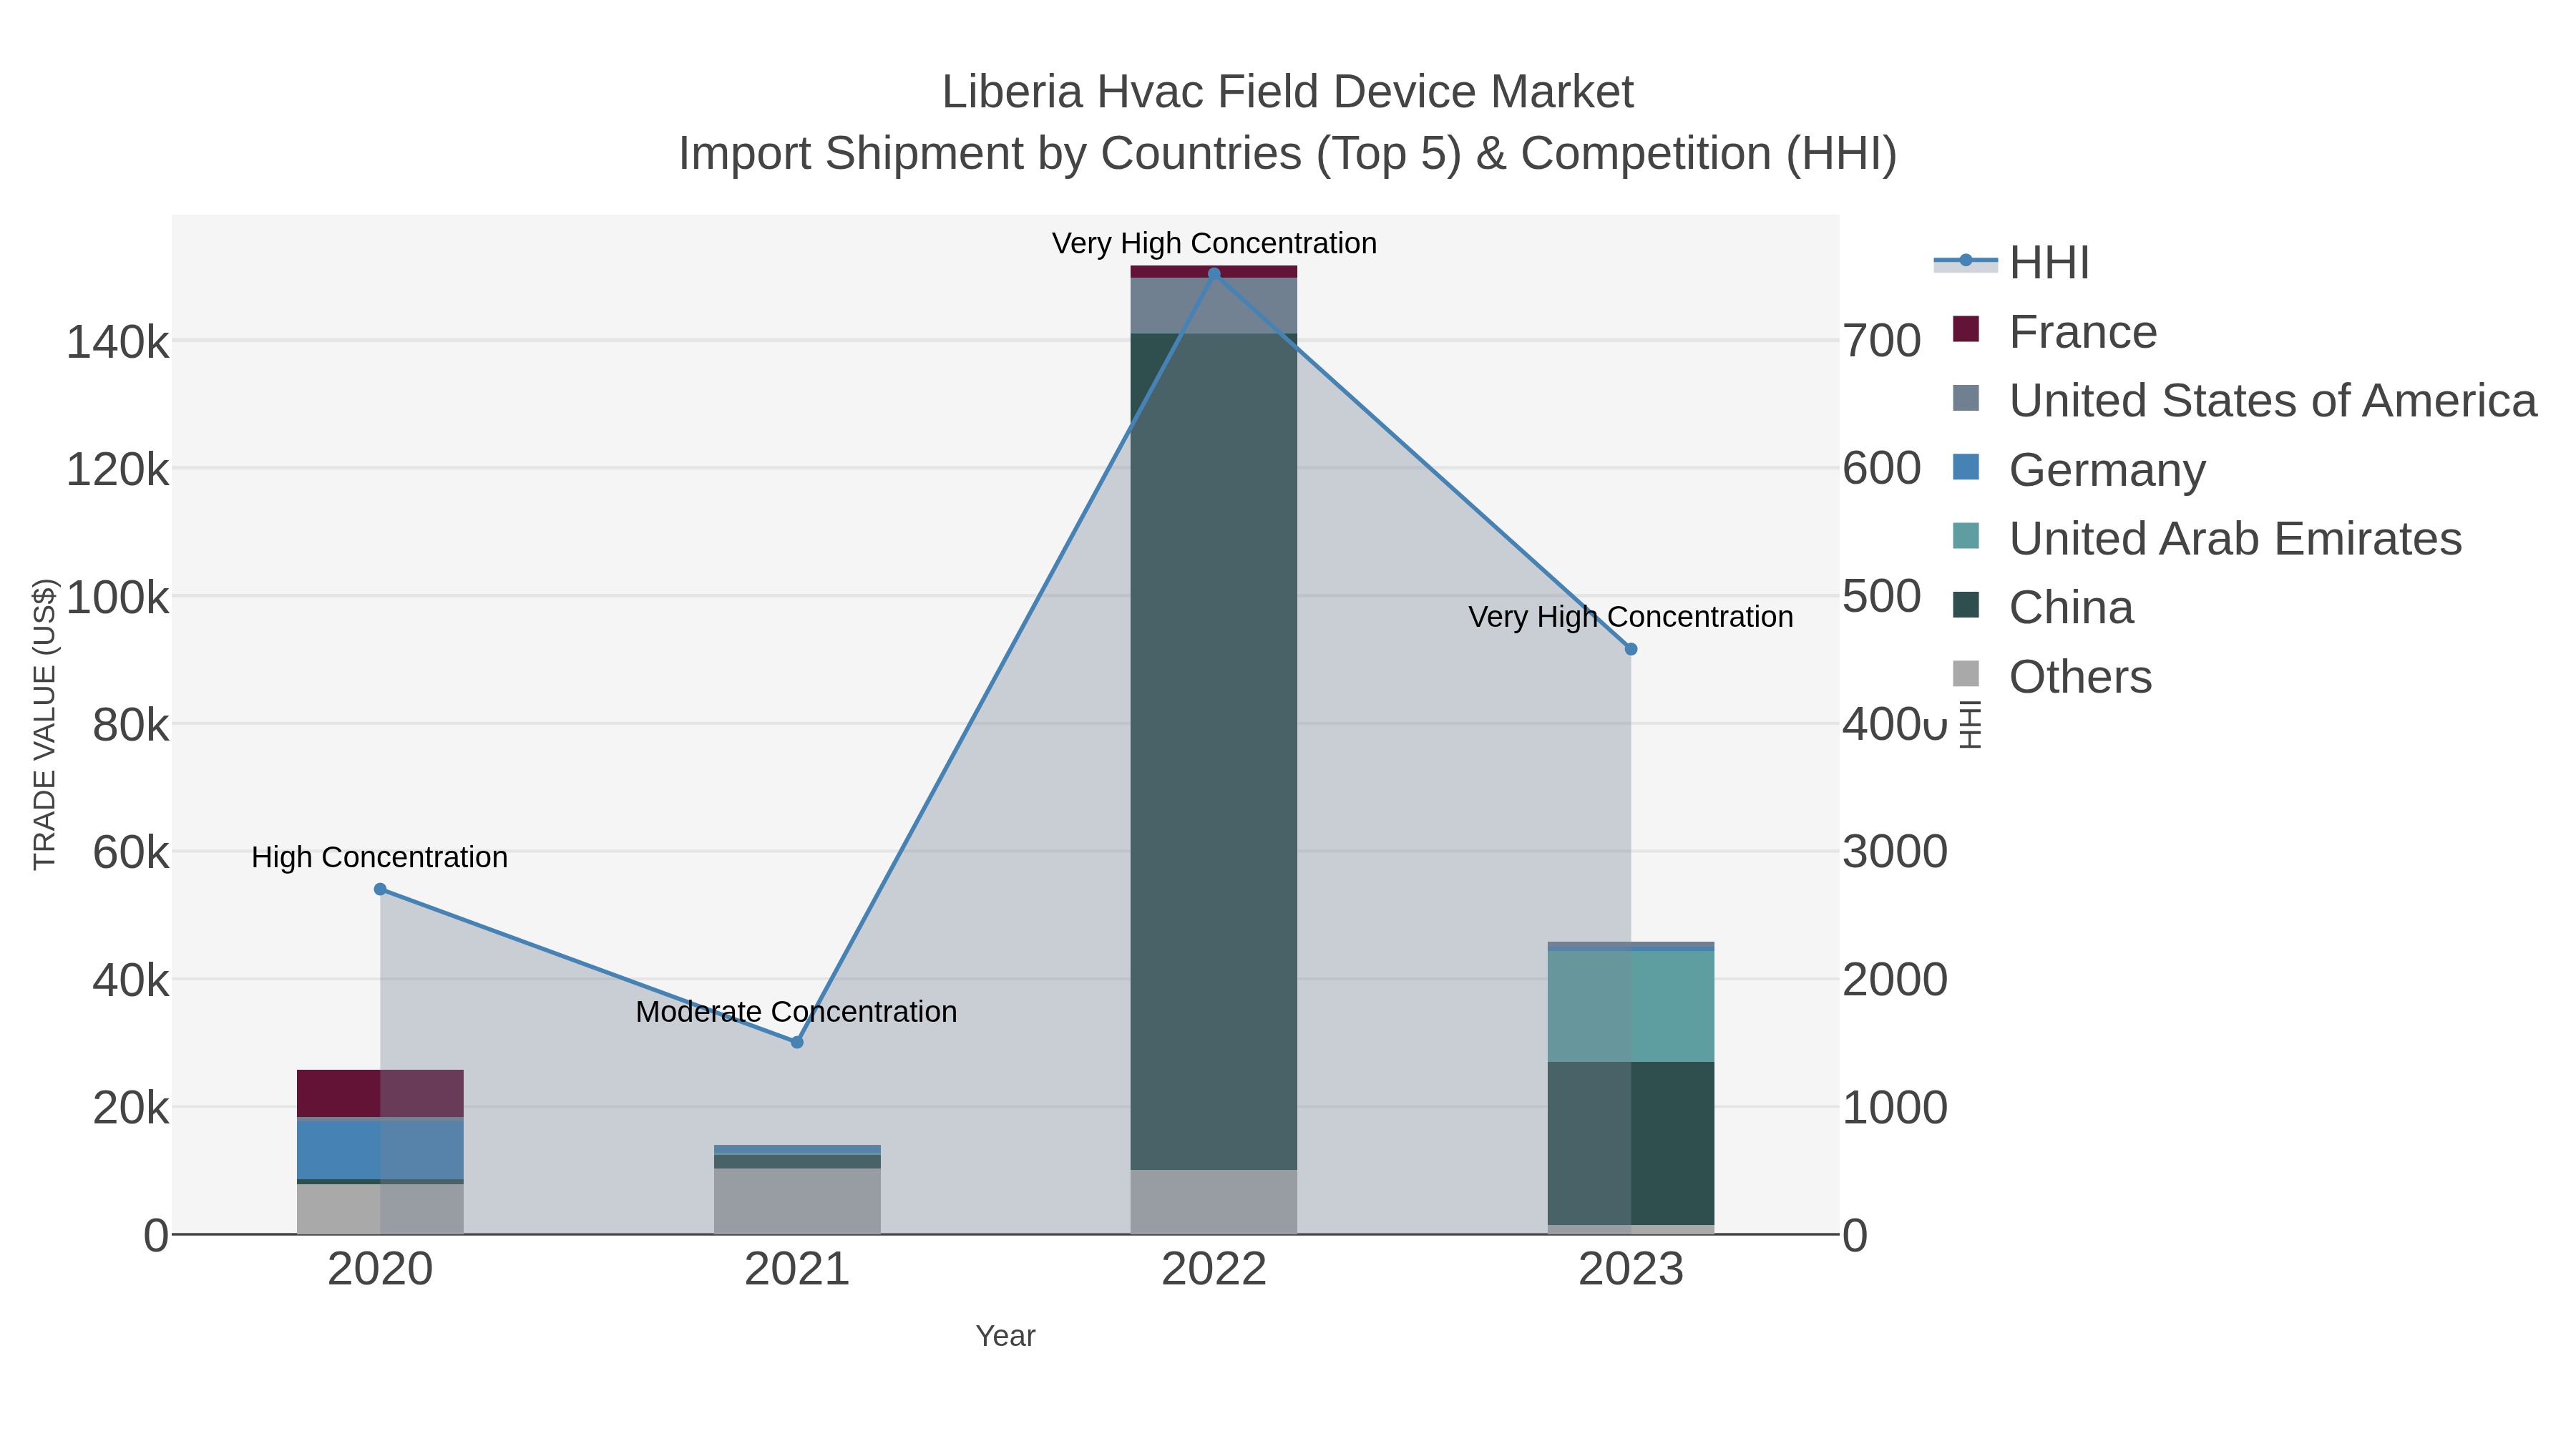2576x1449 pixels.
Task: Click the China legend color swatch
Action: (x=1966, y=605)
